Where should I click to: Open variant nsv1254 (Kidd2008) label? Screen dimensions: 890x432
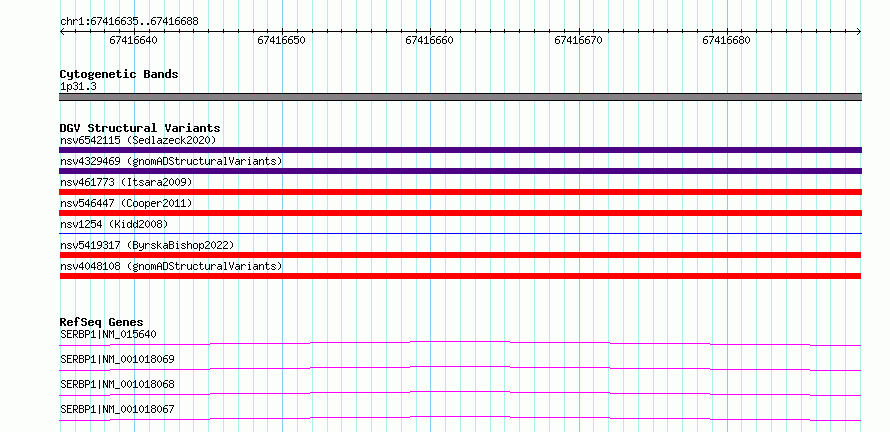[114, 224]
